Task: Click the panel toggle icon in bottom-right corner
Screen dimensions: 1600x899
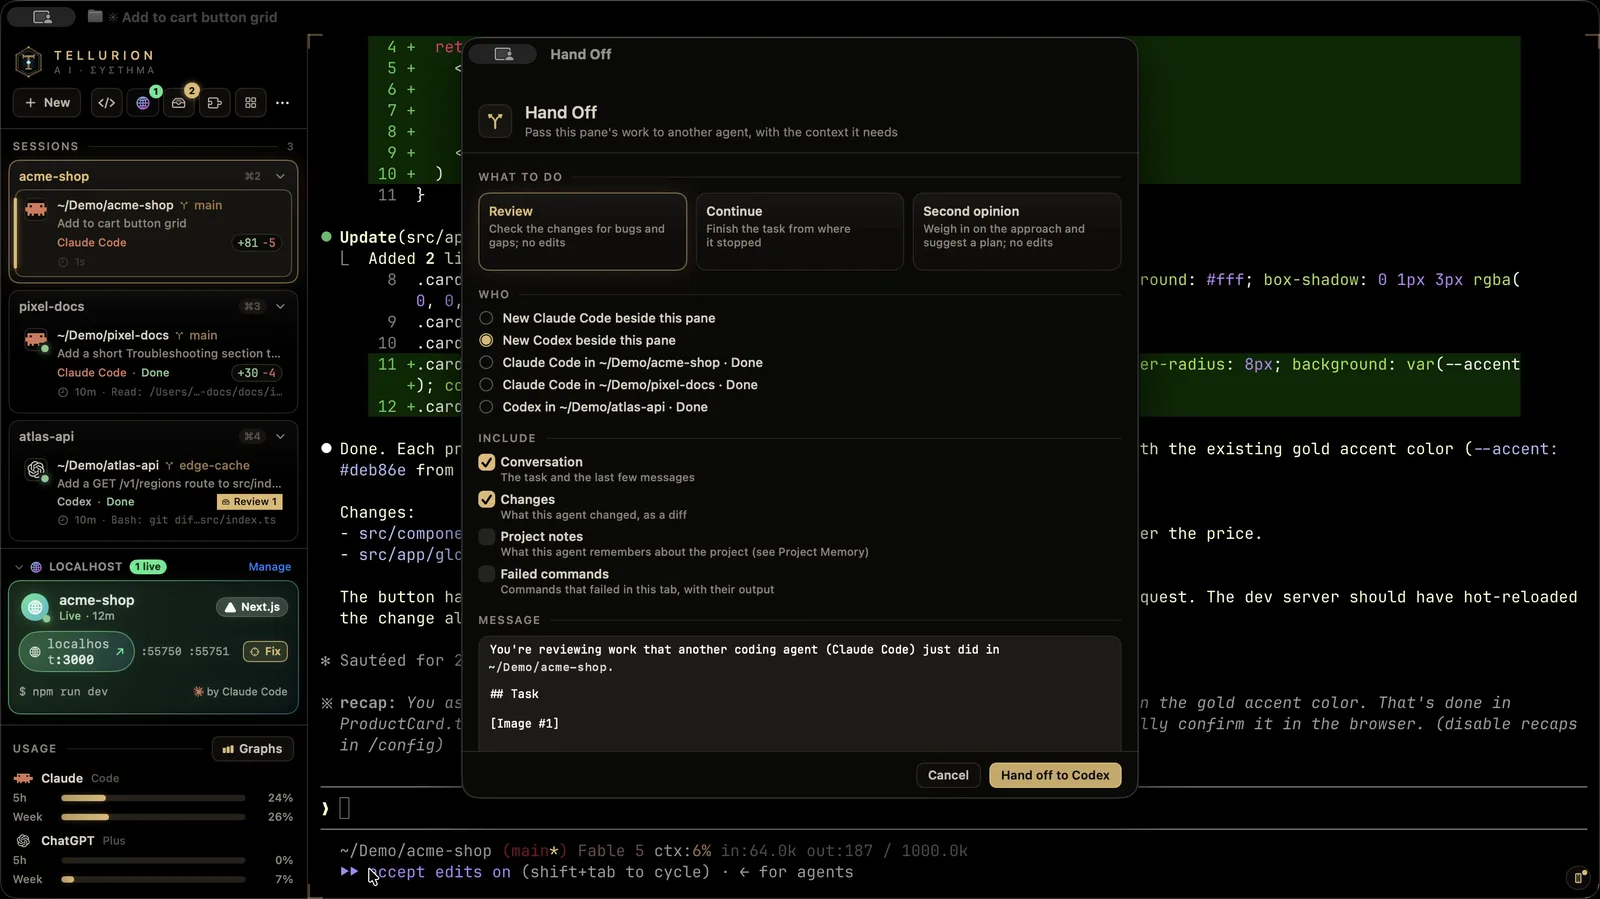Action: 1579,878
